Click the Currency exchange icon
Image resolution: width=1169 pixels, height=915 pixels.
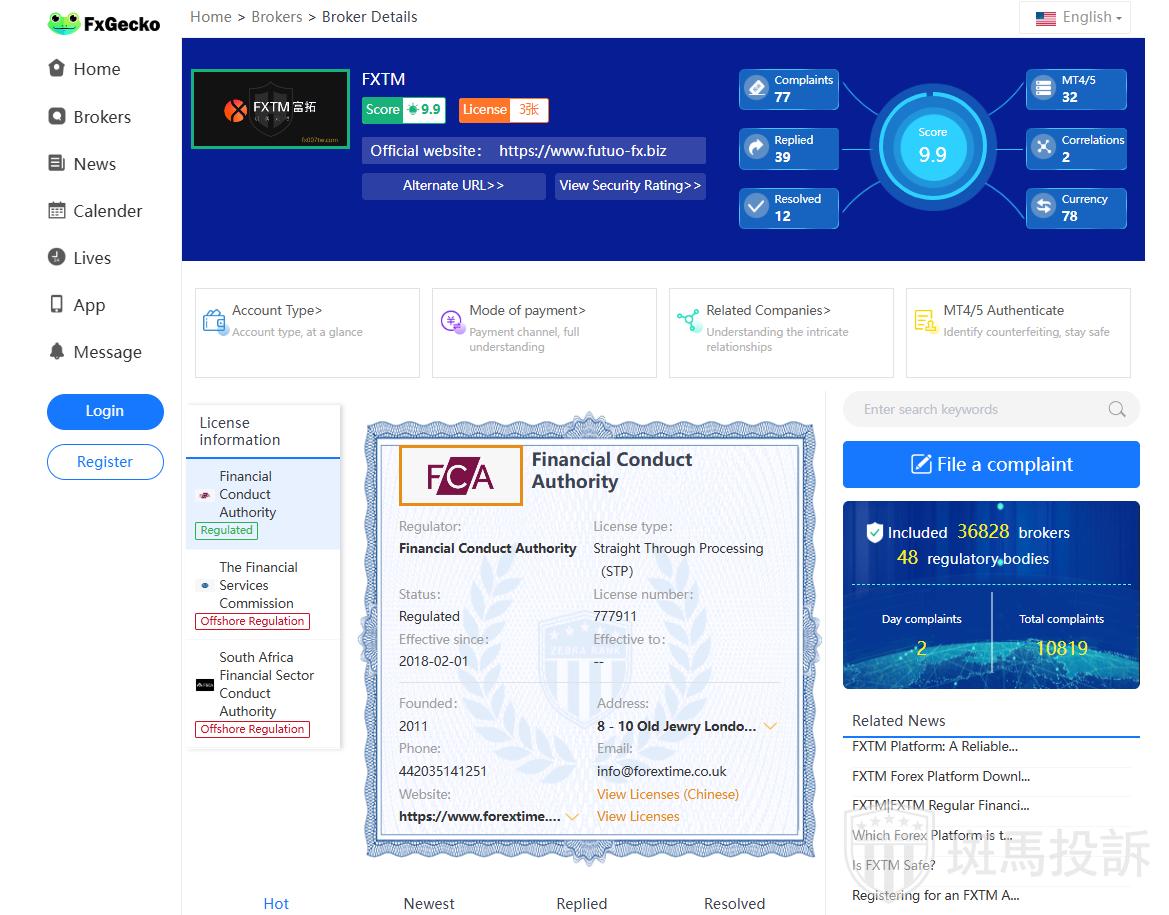1044,207
